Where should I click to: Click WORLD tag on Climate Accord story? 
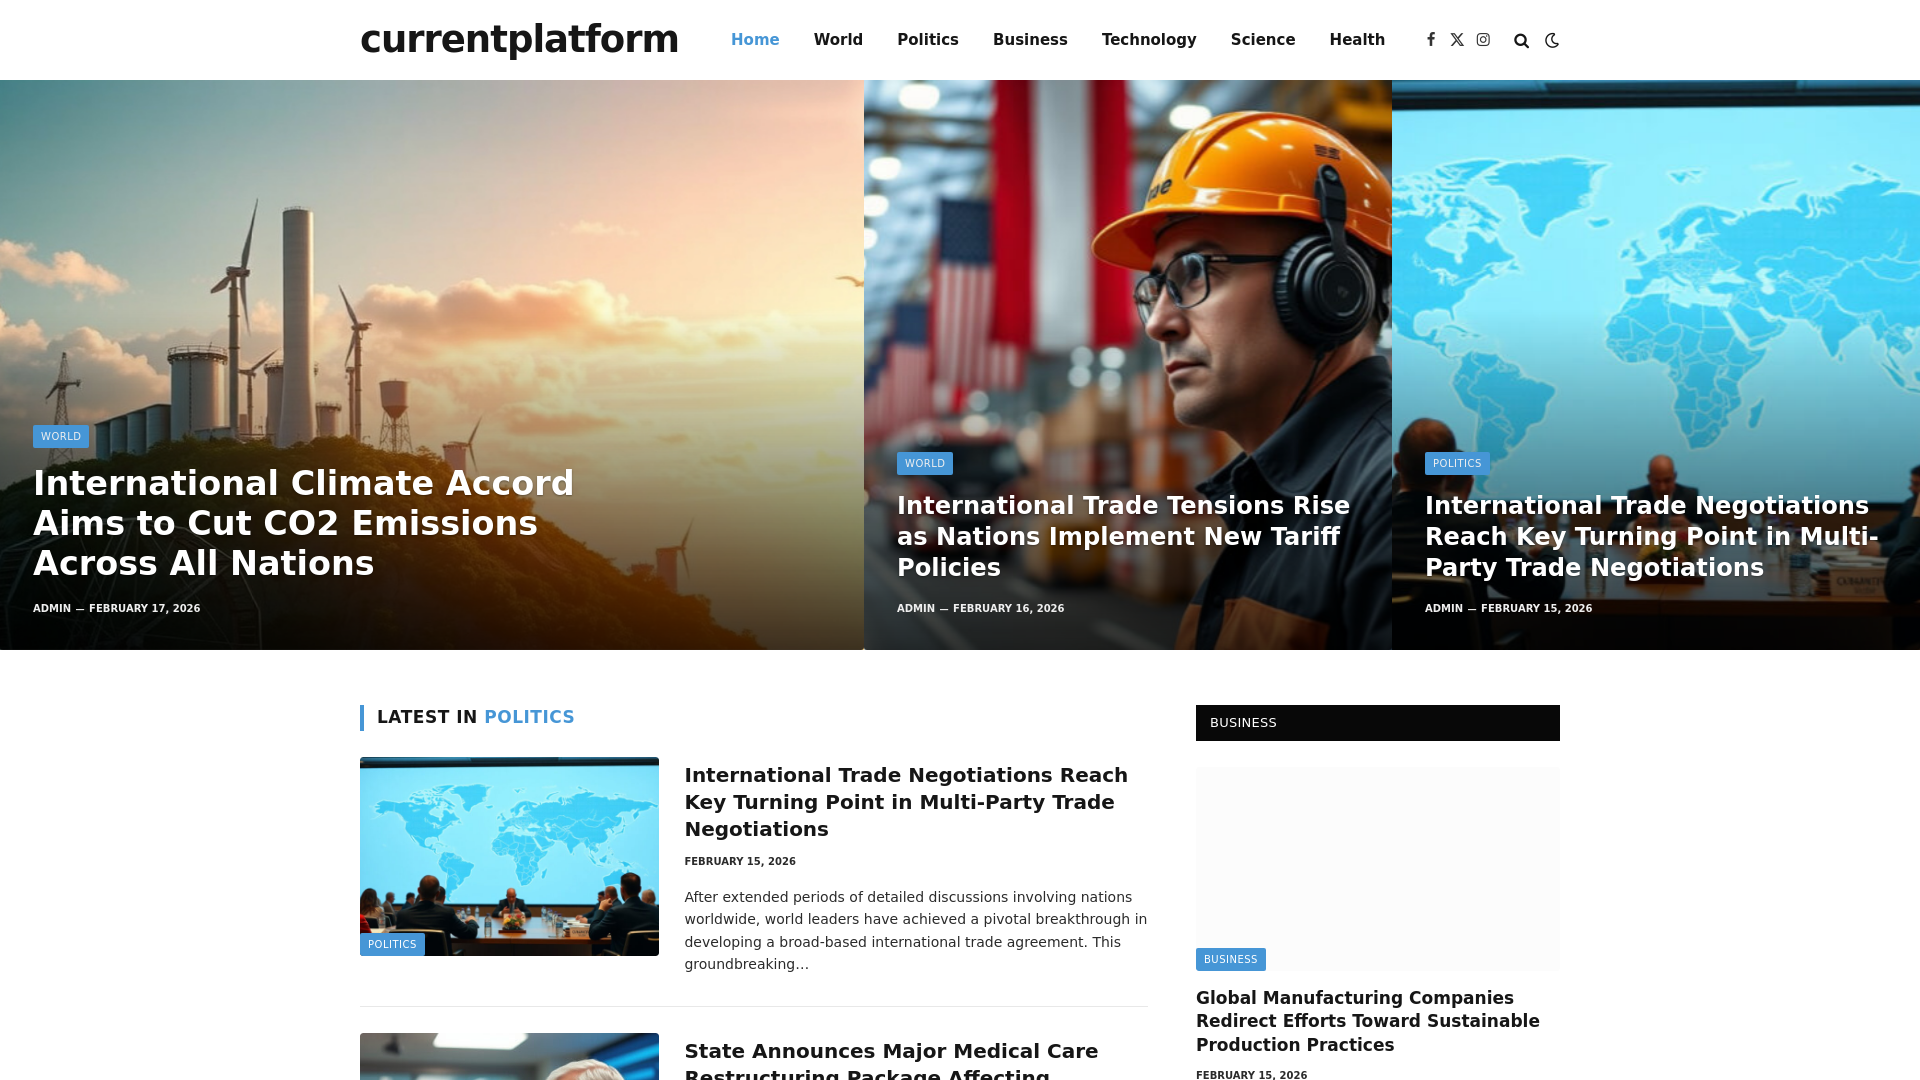pos(61,436)
